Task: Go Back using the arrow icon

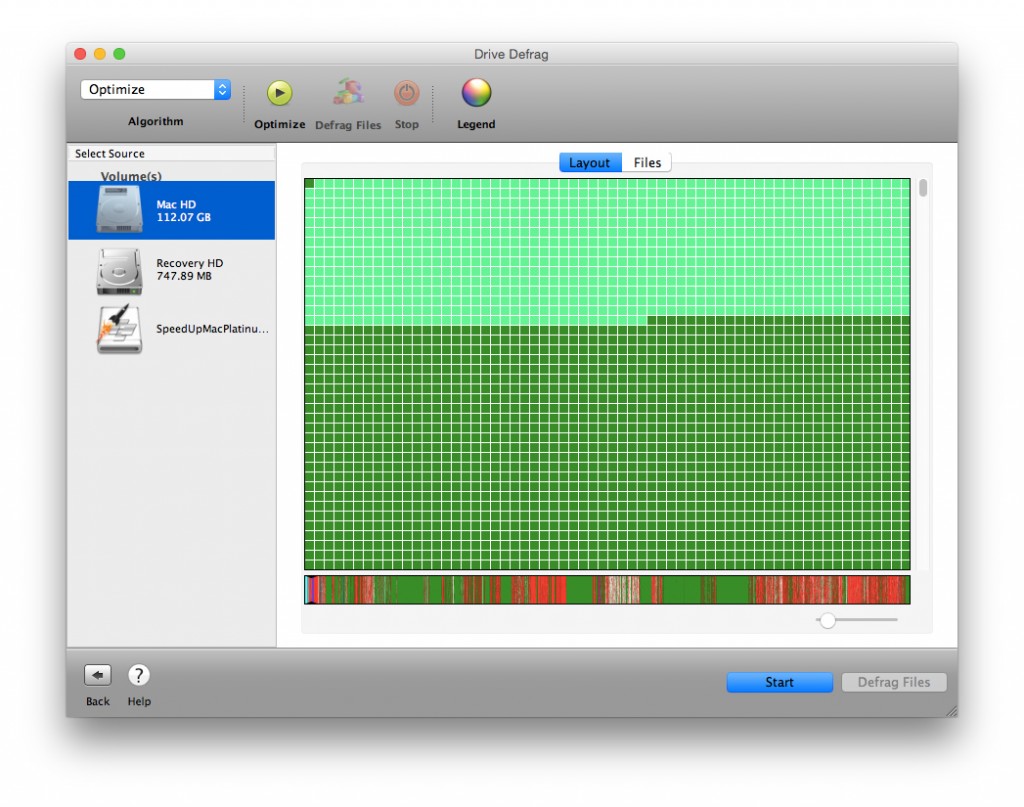Action: click(97, 675)
